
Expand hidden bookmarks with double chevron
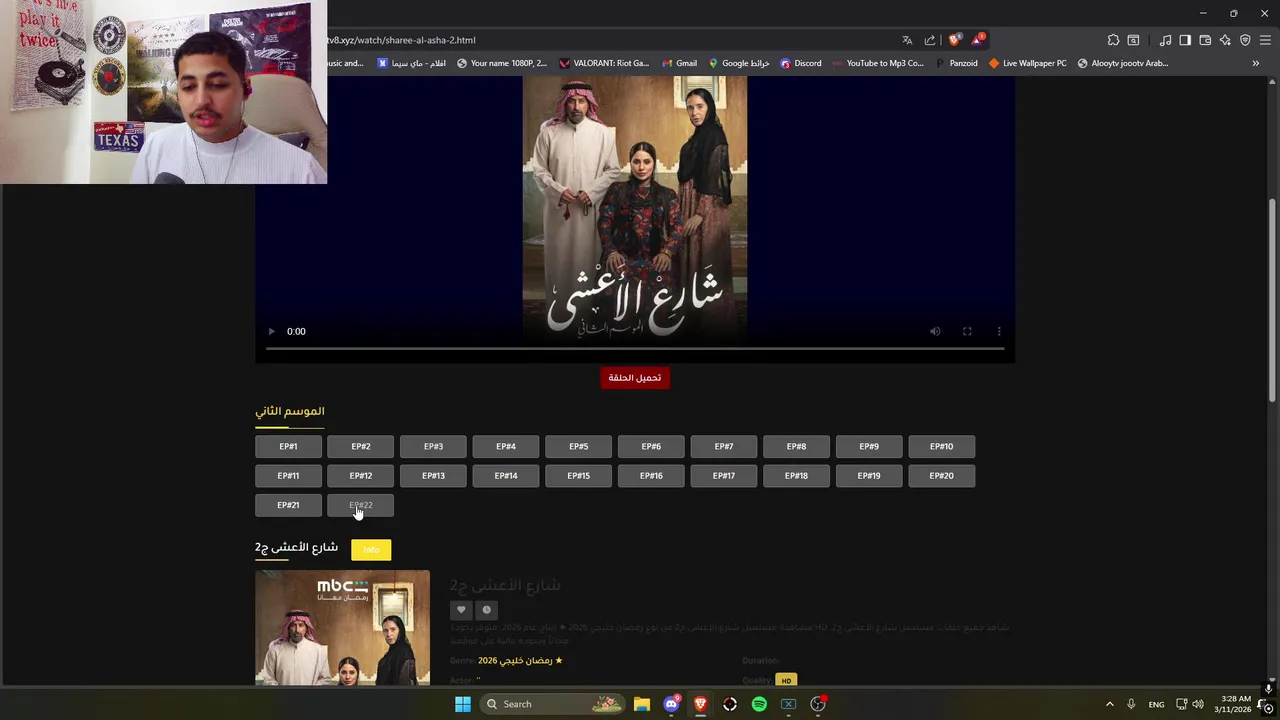1256,63
